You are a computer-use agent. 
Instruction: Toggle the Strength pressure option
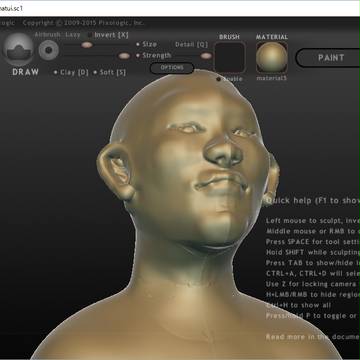(x=154, y=55)
